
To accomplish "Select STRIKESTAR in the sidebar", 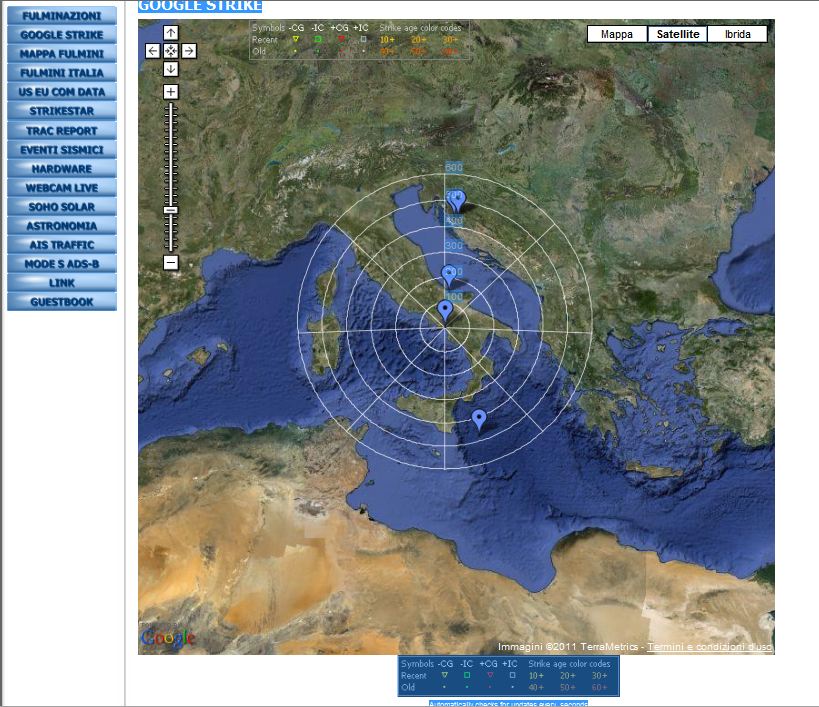I will (62, 111).
